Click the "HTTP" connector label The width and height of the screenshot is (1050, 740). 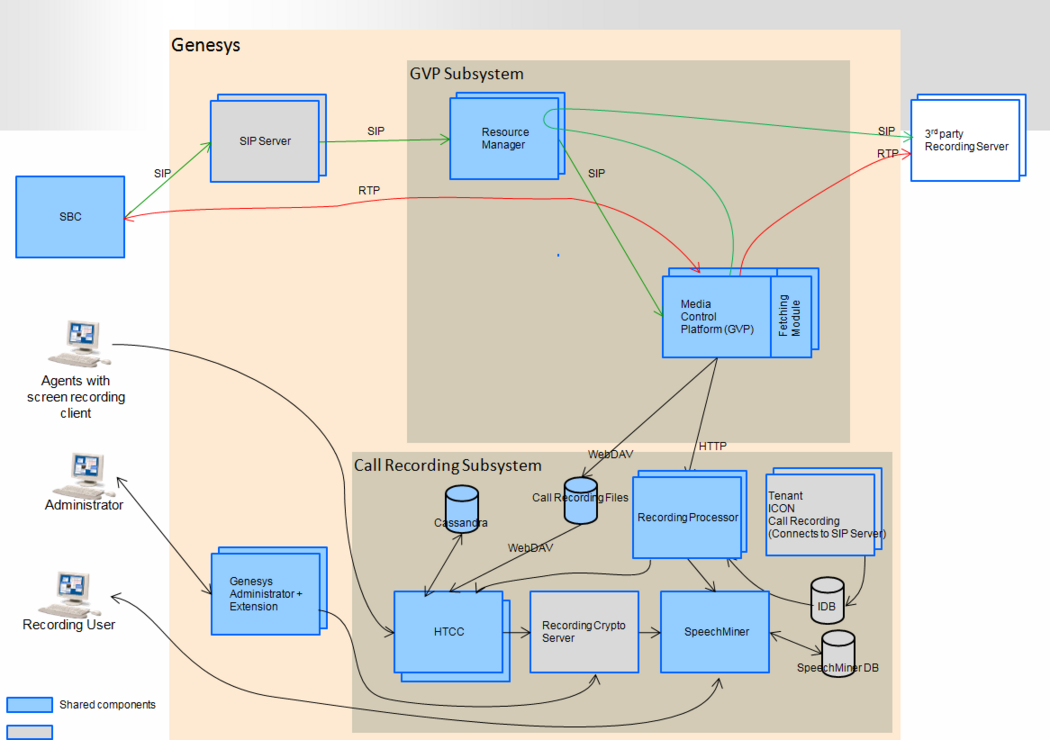tap(712, 446)
